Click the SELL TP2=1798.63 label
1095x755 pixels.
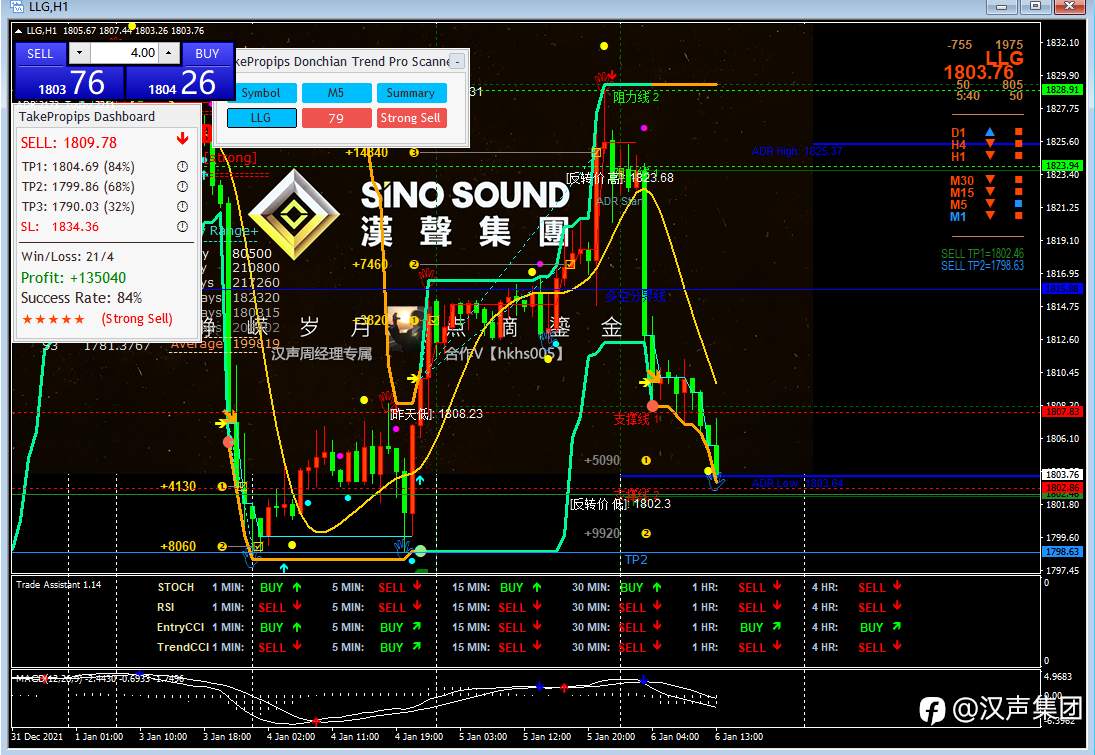coord(982,265)
